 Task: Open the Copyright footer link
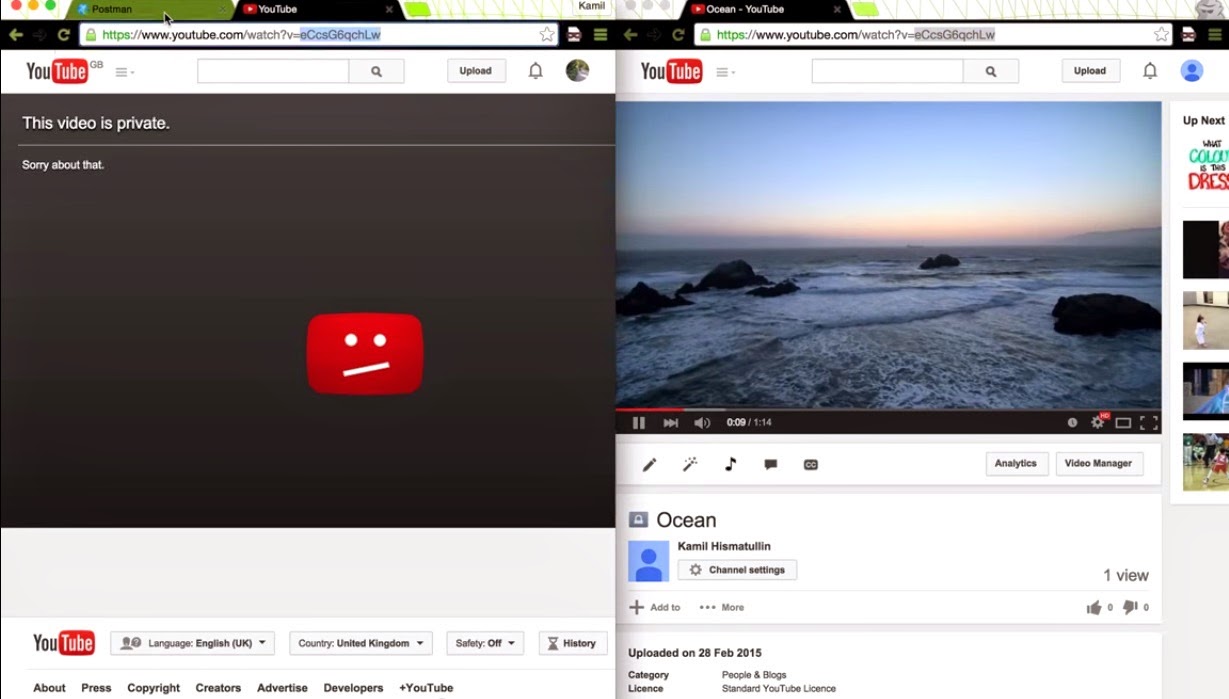pyautogui.click(x=153, y=688)
